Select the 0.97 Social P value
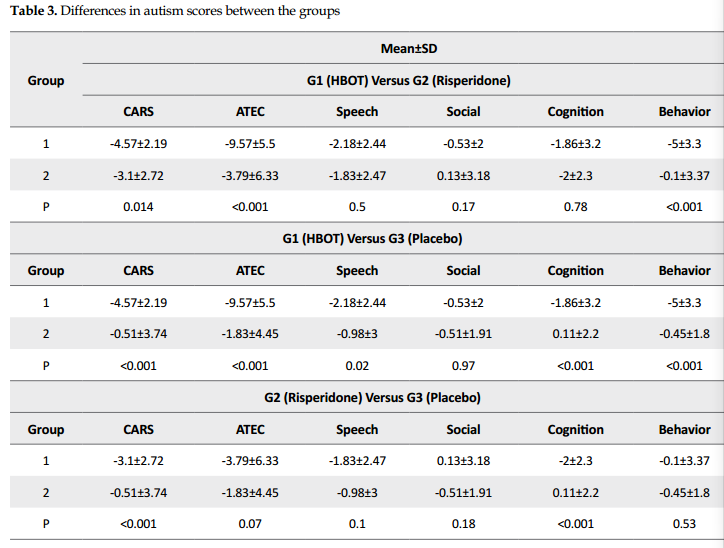The height and width of the screenshot is (548, 724). click(463, 366)
